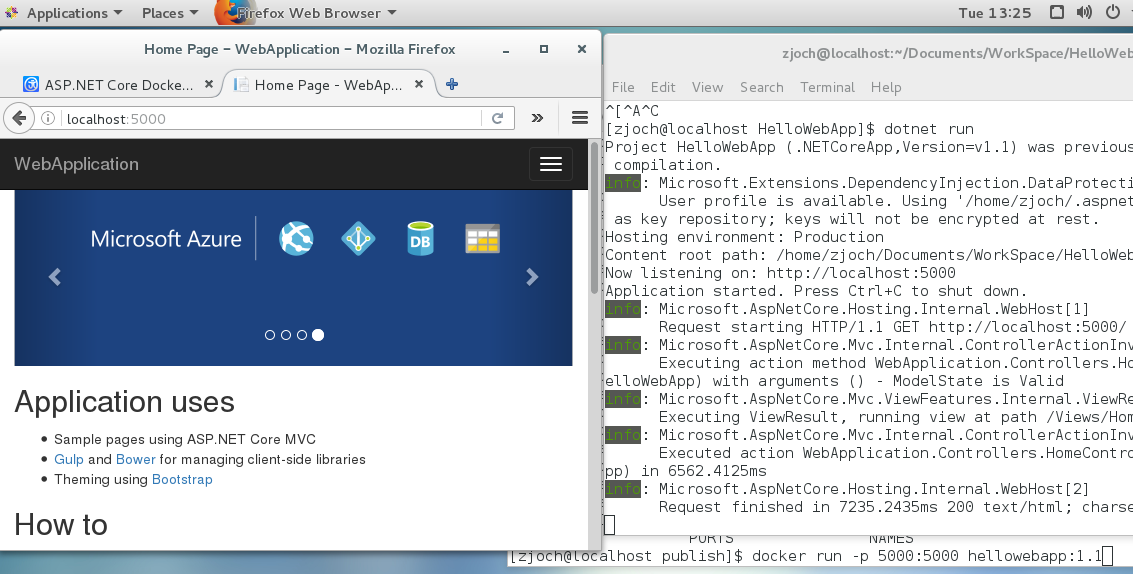
Task: Click the 'Application uses' heading
Action: tap(124, 402)
